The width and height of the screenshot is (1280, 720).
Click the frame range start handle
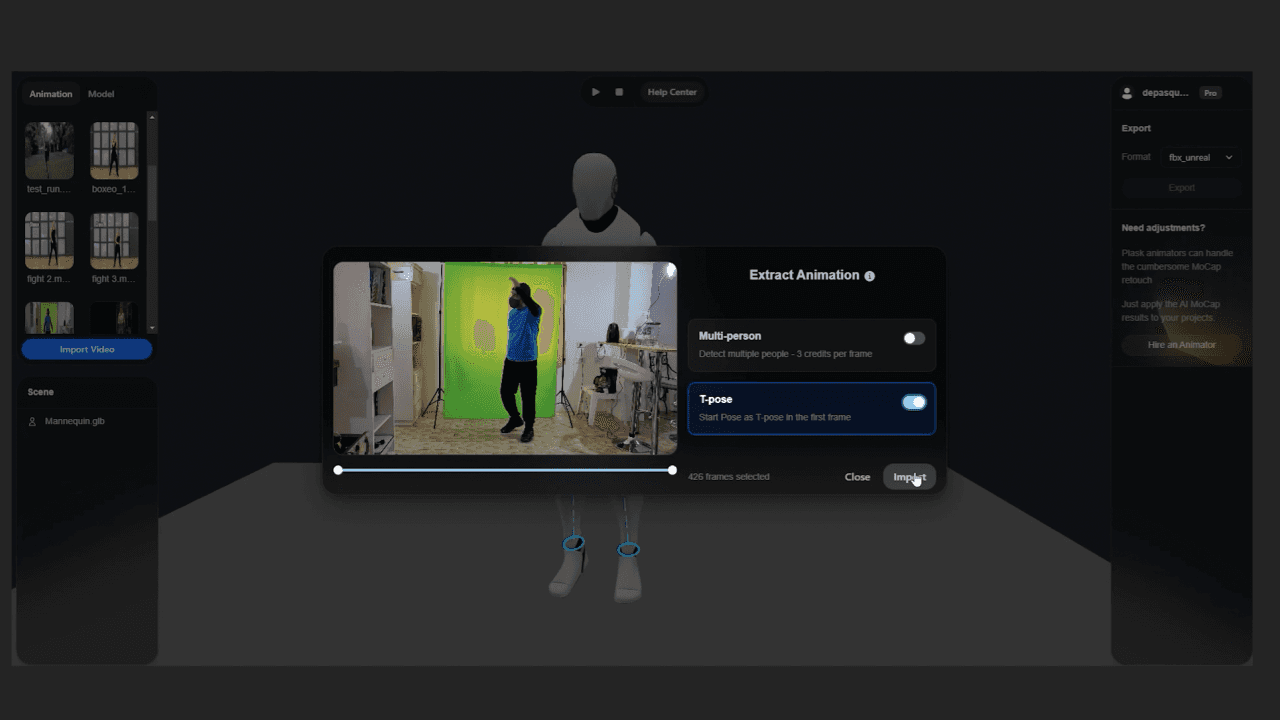tap(338, 470)
